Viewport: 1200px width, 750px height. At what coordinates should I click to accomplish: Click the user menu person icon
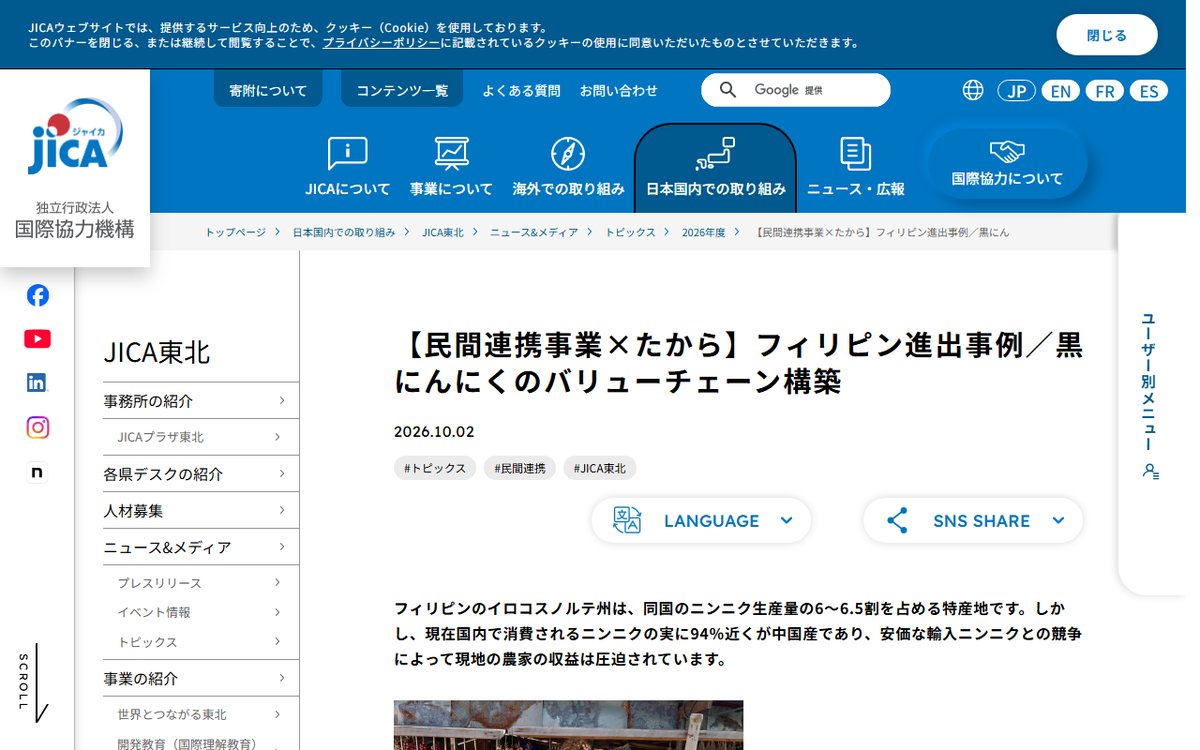pyautogui.click(x=1151, y=470)
